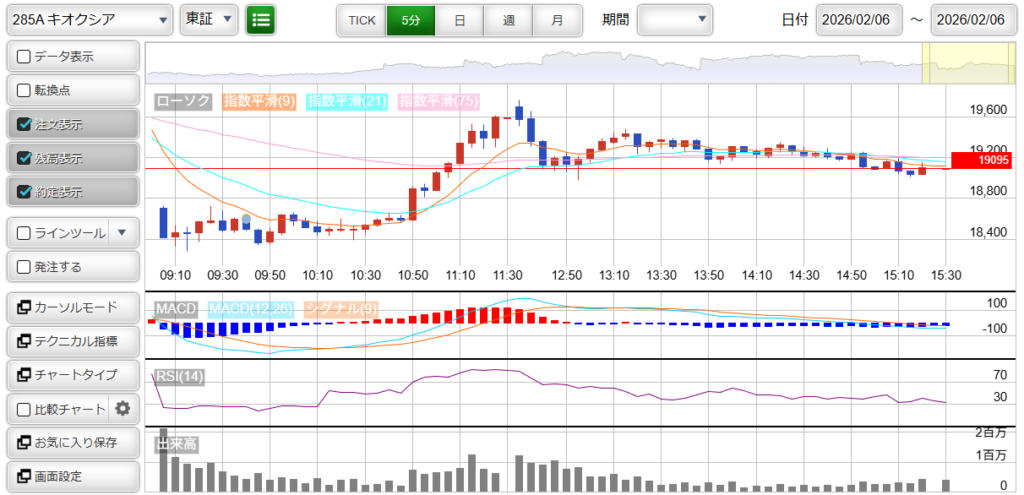This screenshot has height=495, width=1024.
Task: Select the 週 weekly interval tab
Action: click(x=508, y=20)
